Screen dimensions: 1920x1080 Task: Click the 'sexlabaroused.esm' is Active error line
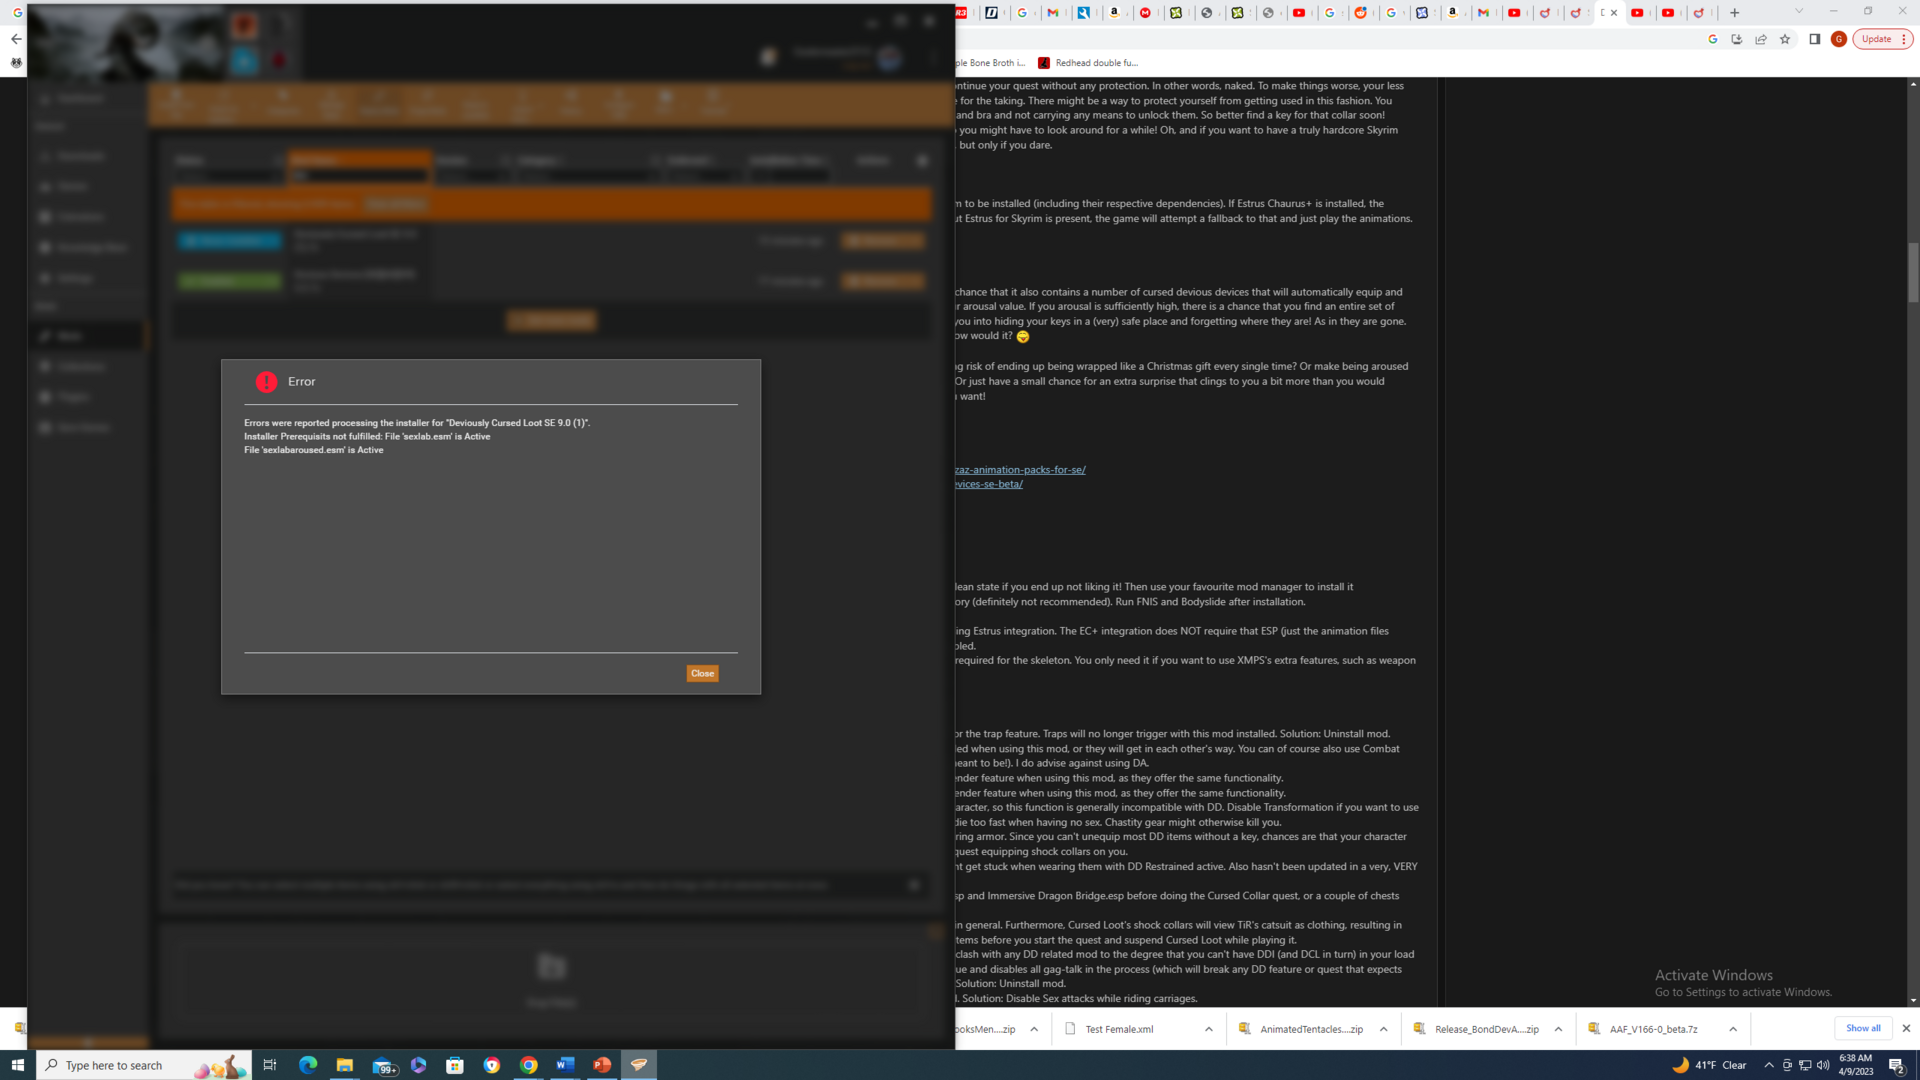[x=314, y=450]
